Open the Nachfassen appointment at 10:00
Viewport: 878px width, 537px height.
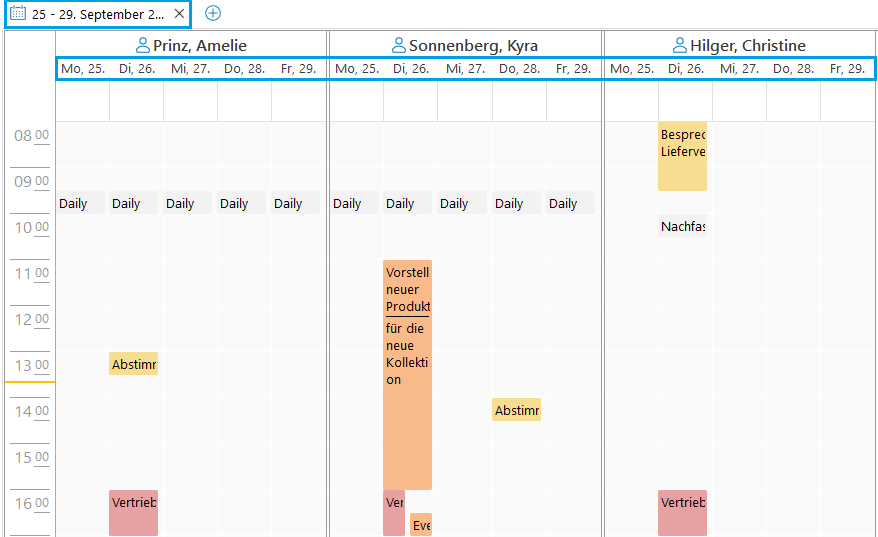[682, 227]
